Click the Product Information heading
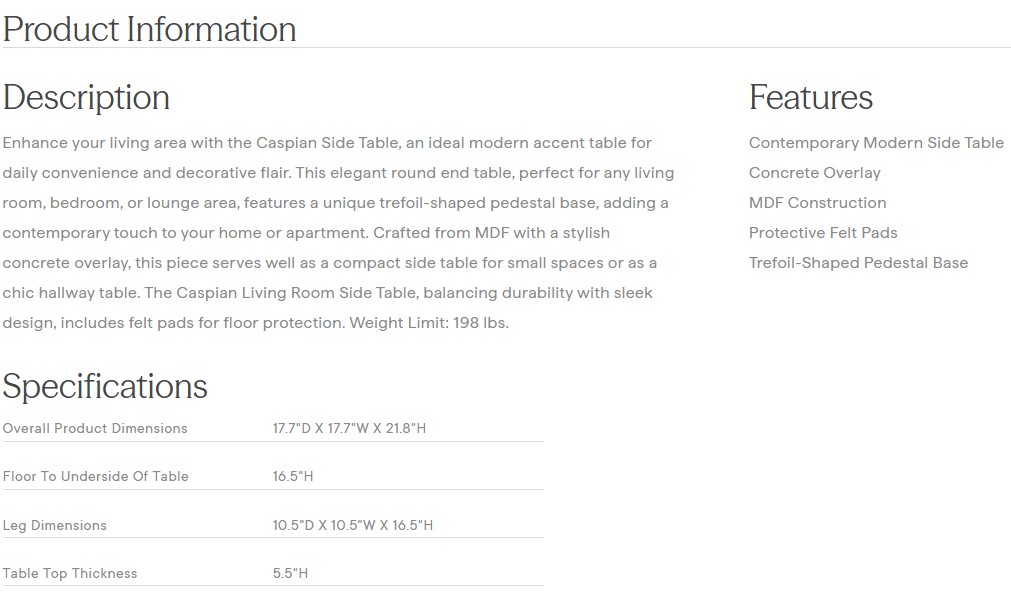Viewport: 1011px width, 594px height. coord(150,29)
